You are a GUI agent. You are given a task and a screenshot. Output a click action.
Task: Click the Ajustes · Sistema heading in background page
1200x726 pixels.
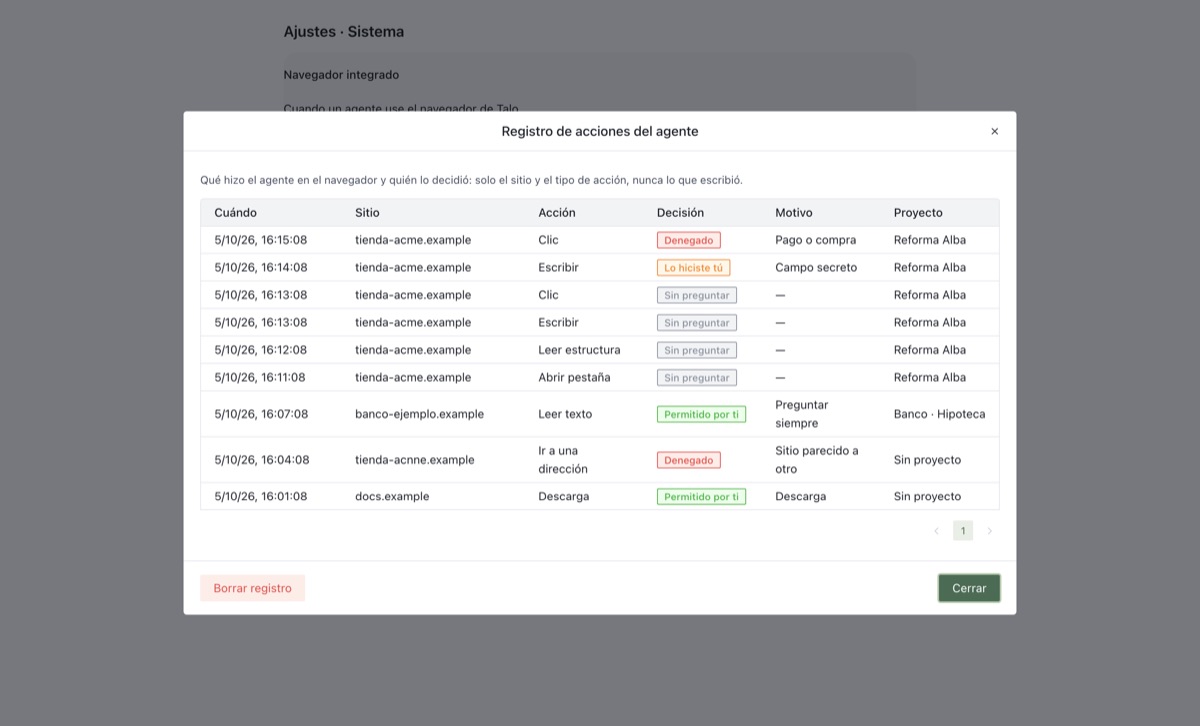344,32
